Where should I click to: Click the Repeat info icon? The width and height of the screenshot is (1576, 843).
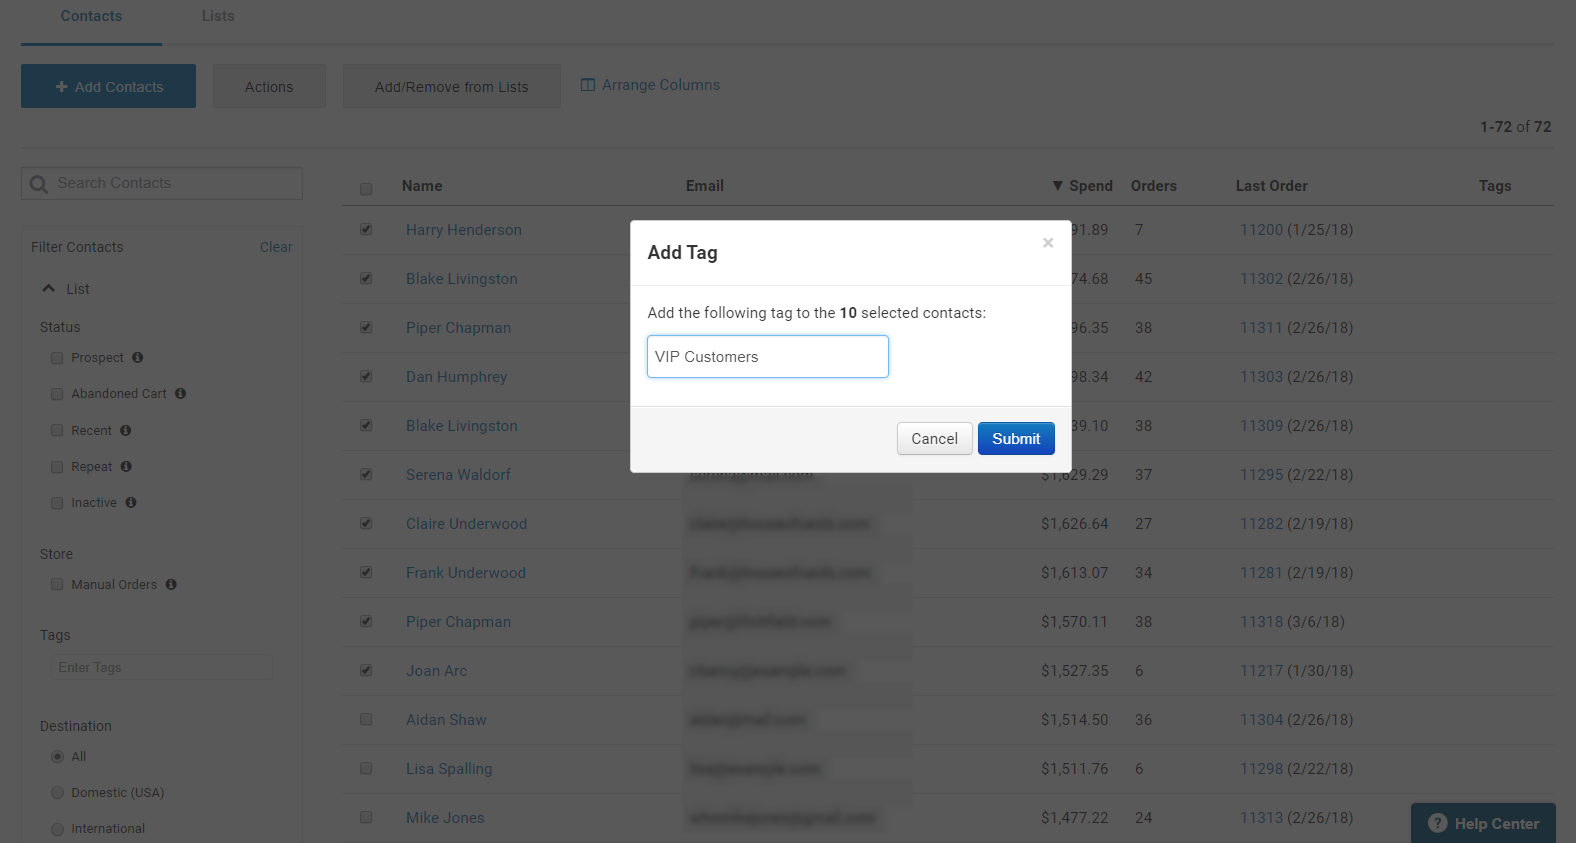(126, 466)
